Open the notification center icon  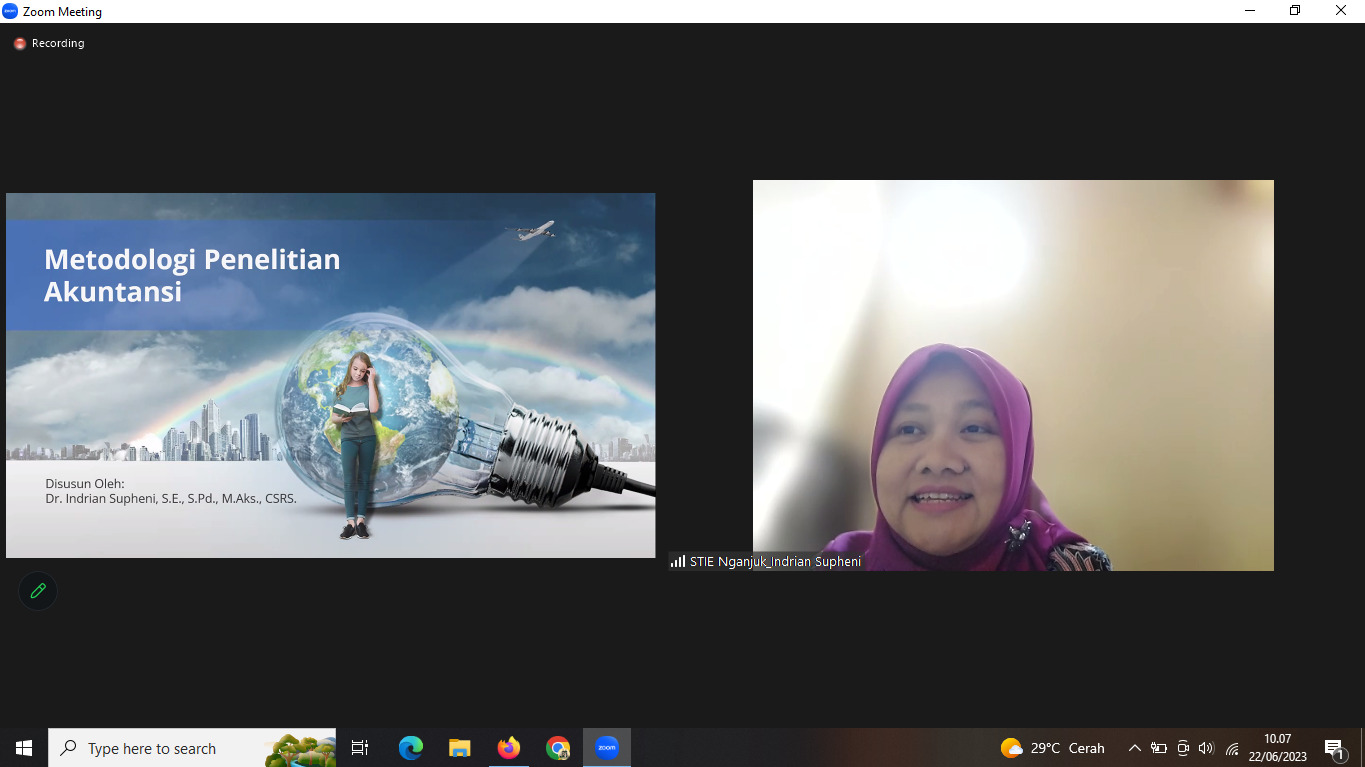[x=1334, y=748]
